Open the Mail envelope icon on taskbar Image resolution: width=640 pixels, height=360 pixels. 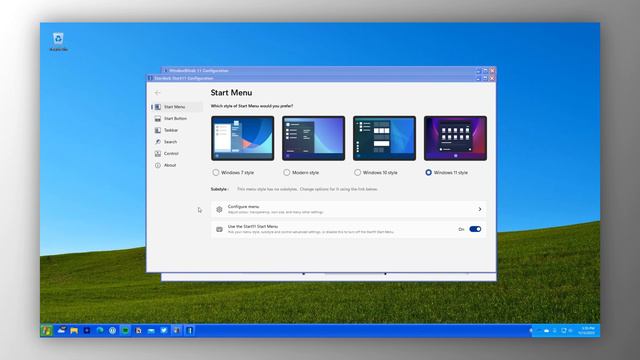click(x=151, y=331)
